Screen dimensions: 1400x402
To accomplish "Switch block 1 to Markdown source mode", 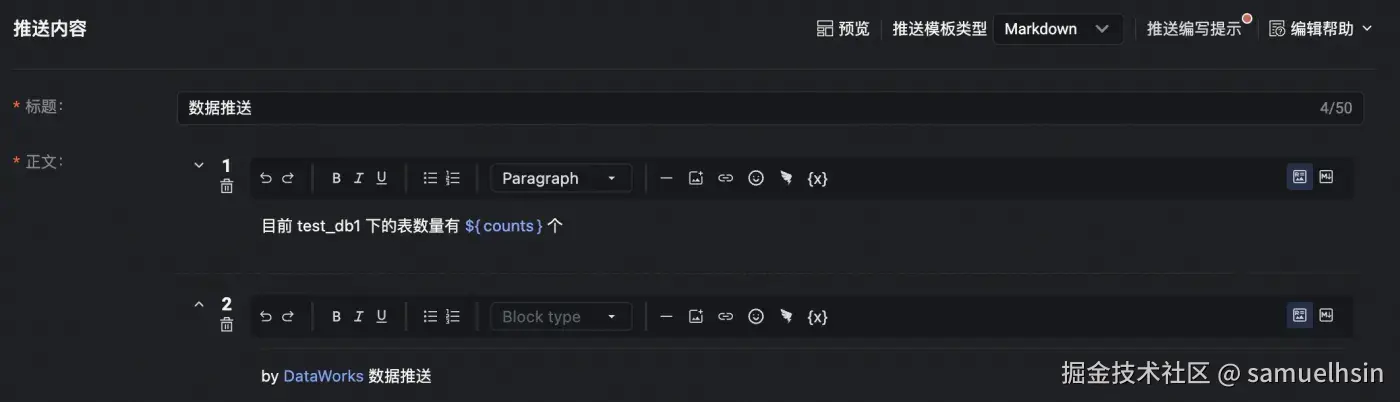I will coord(1326,177).
